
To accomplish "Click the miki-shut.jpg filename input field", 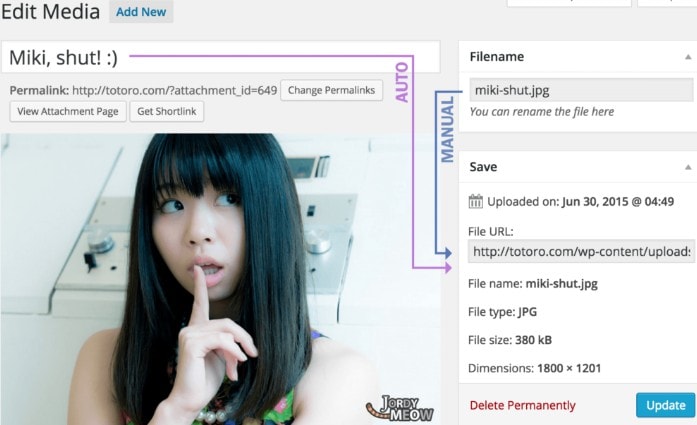I will click(581, 90).
